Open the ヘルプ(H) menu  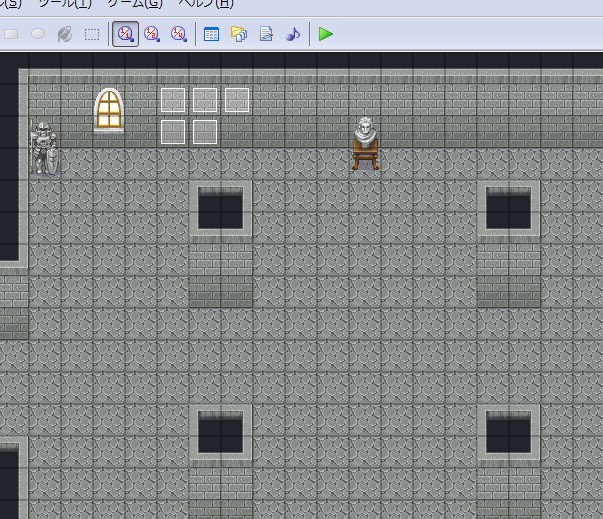tap(206, 4)
